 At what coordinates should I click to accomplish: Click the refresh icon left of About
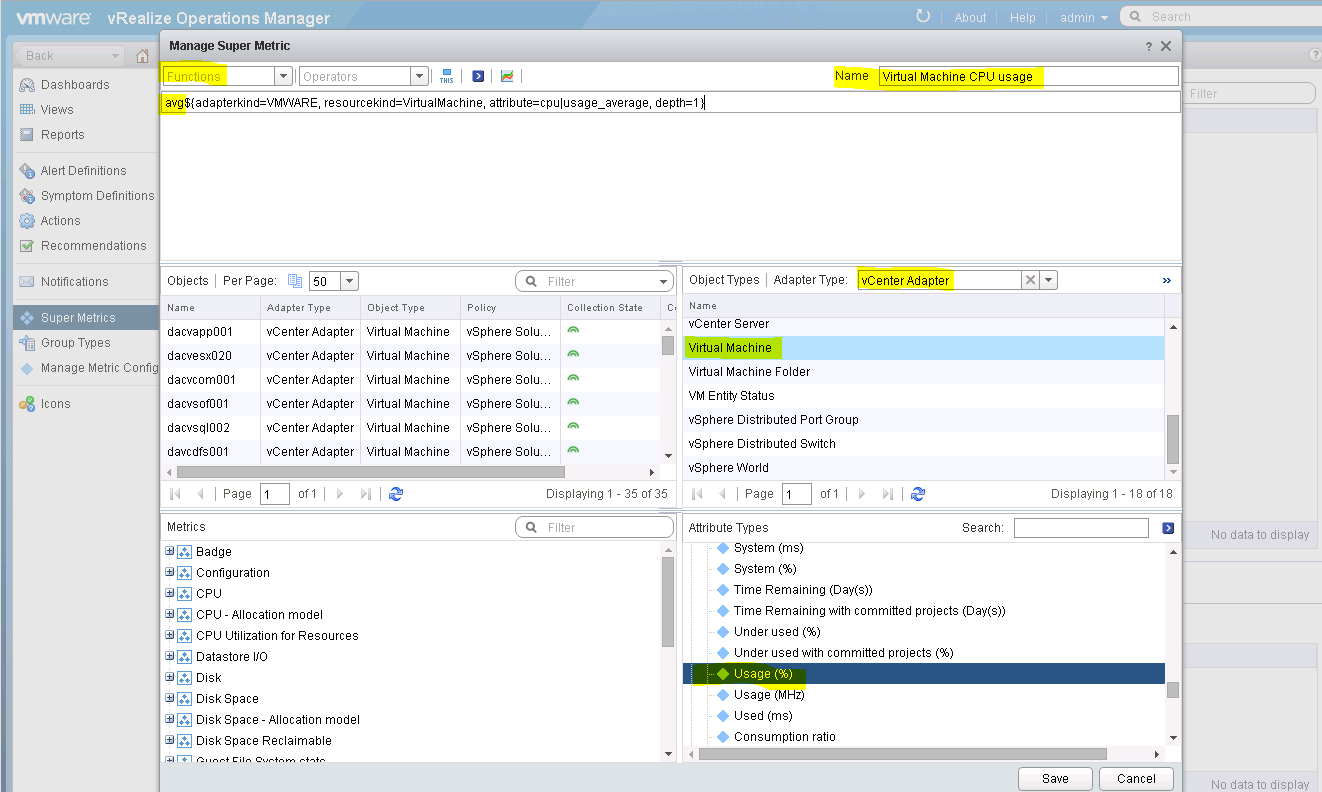click(923, 17)
